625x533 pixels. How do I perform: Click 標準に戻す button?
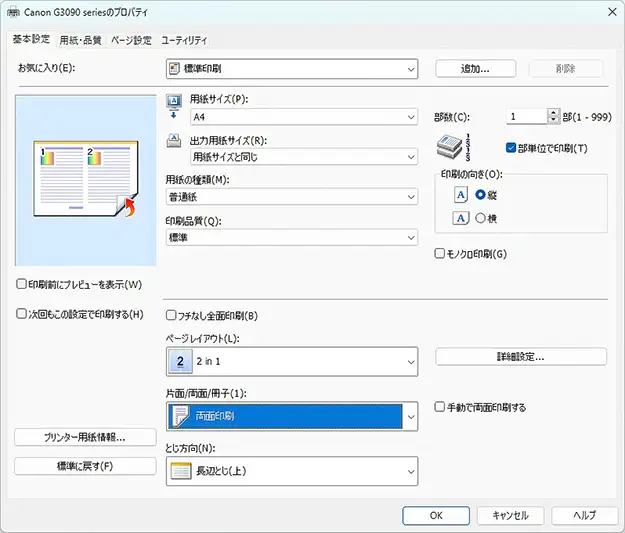point(85,466)
